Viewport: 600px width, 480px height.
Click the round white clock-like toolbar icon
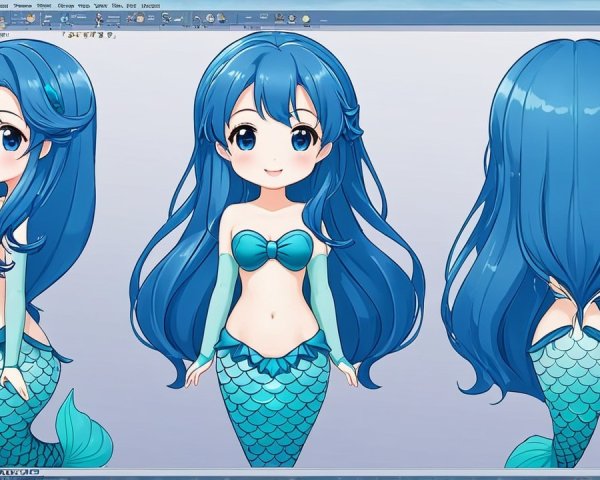210,18
